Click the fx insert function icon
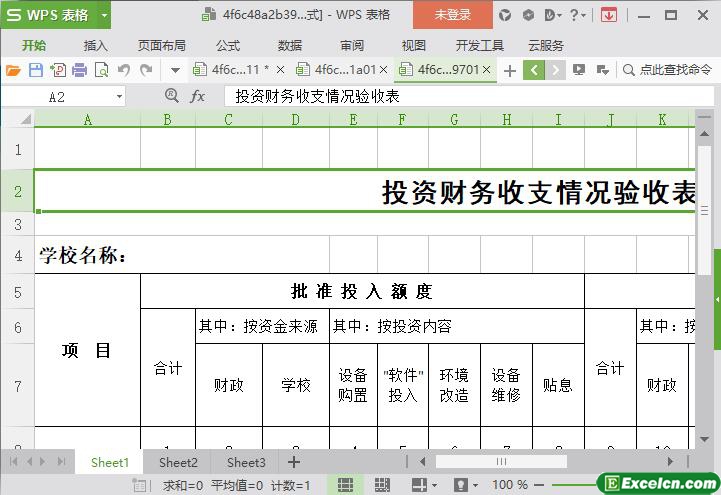 198,96
